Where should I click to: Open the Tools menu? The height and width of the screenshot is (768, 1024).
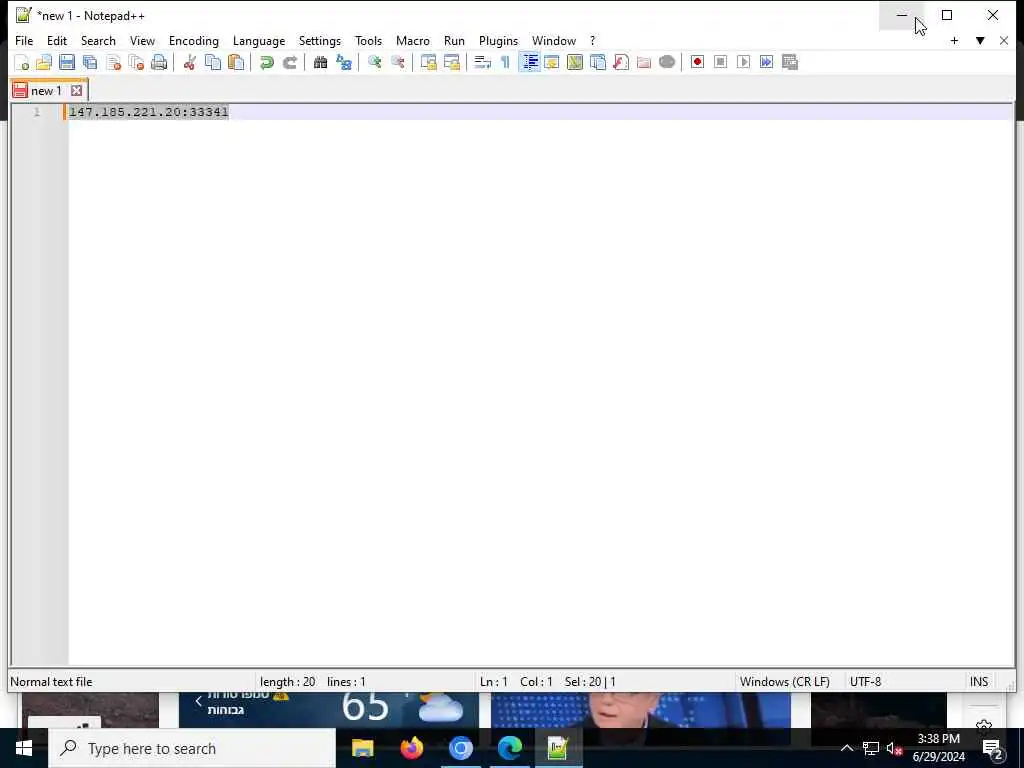coord(368,40)
